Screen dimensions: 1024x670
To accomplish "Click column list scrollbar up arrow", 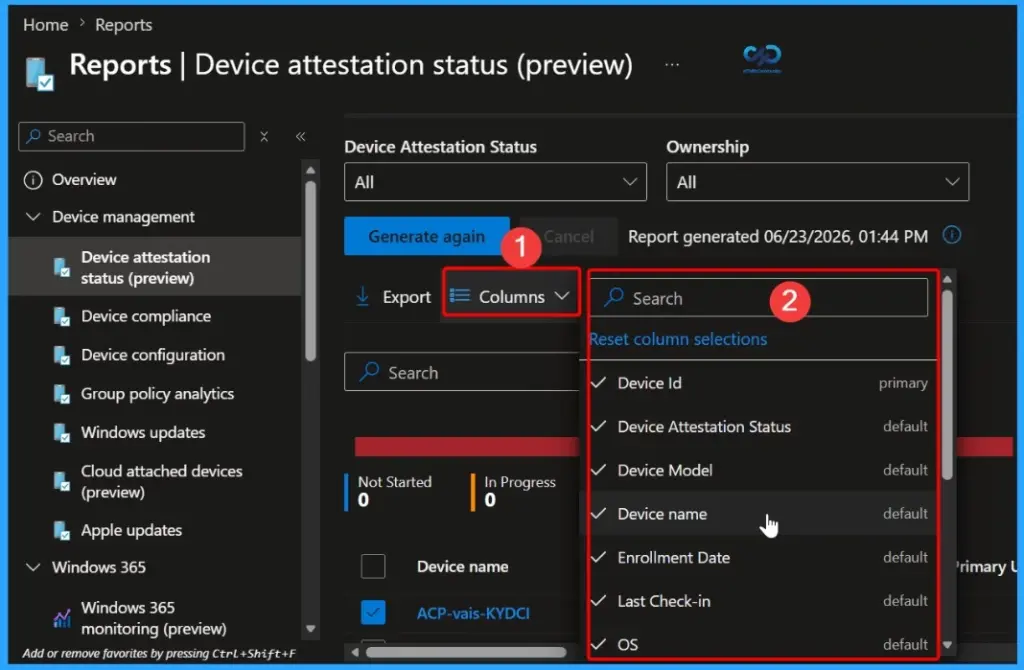I will coord(947,279).
